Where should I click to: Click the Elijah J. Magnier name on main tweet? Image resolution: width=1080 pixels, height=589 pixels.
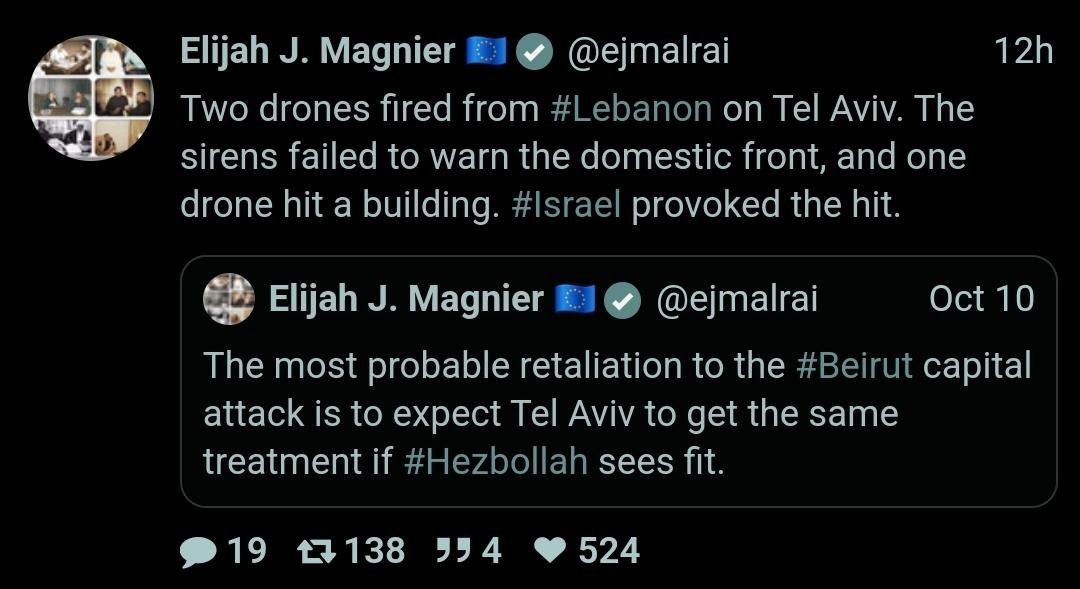coord(317,52)
